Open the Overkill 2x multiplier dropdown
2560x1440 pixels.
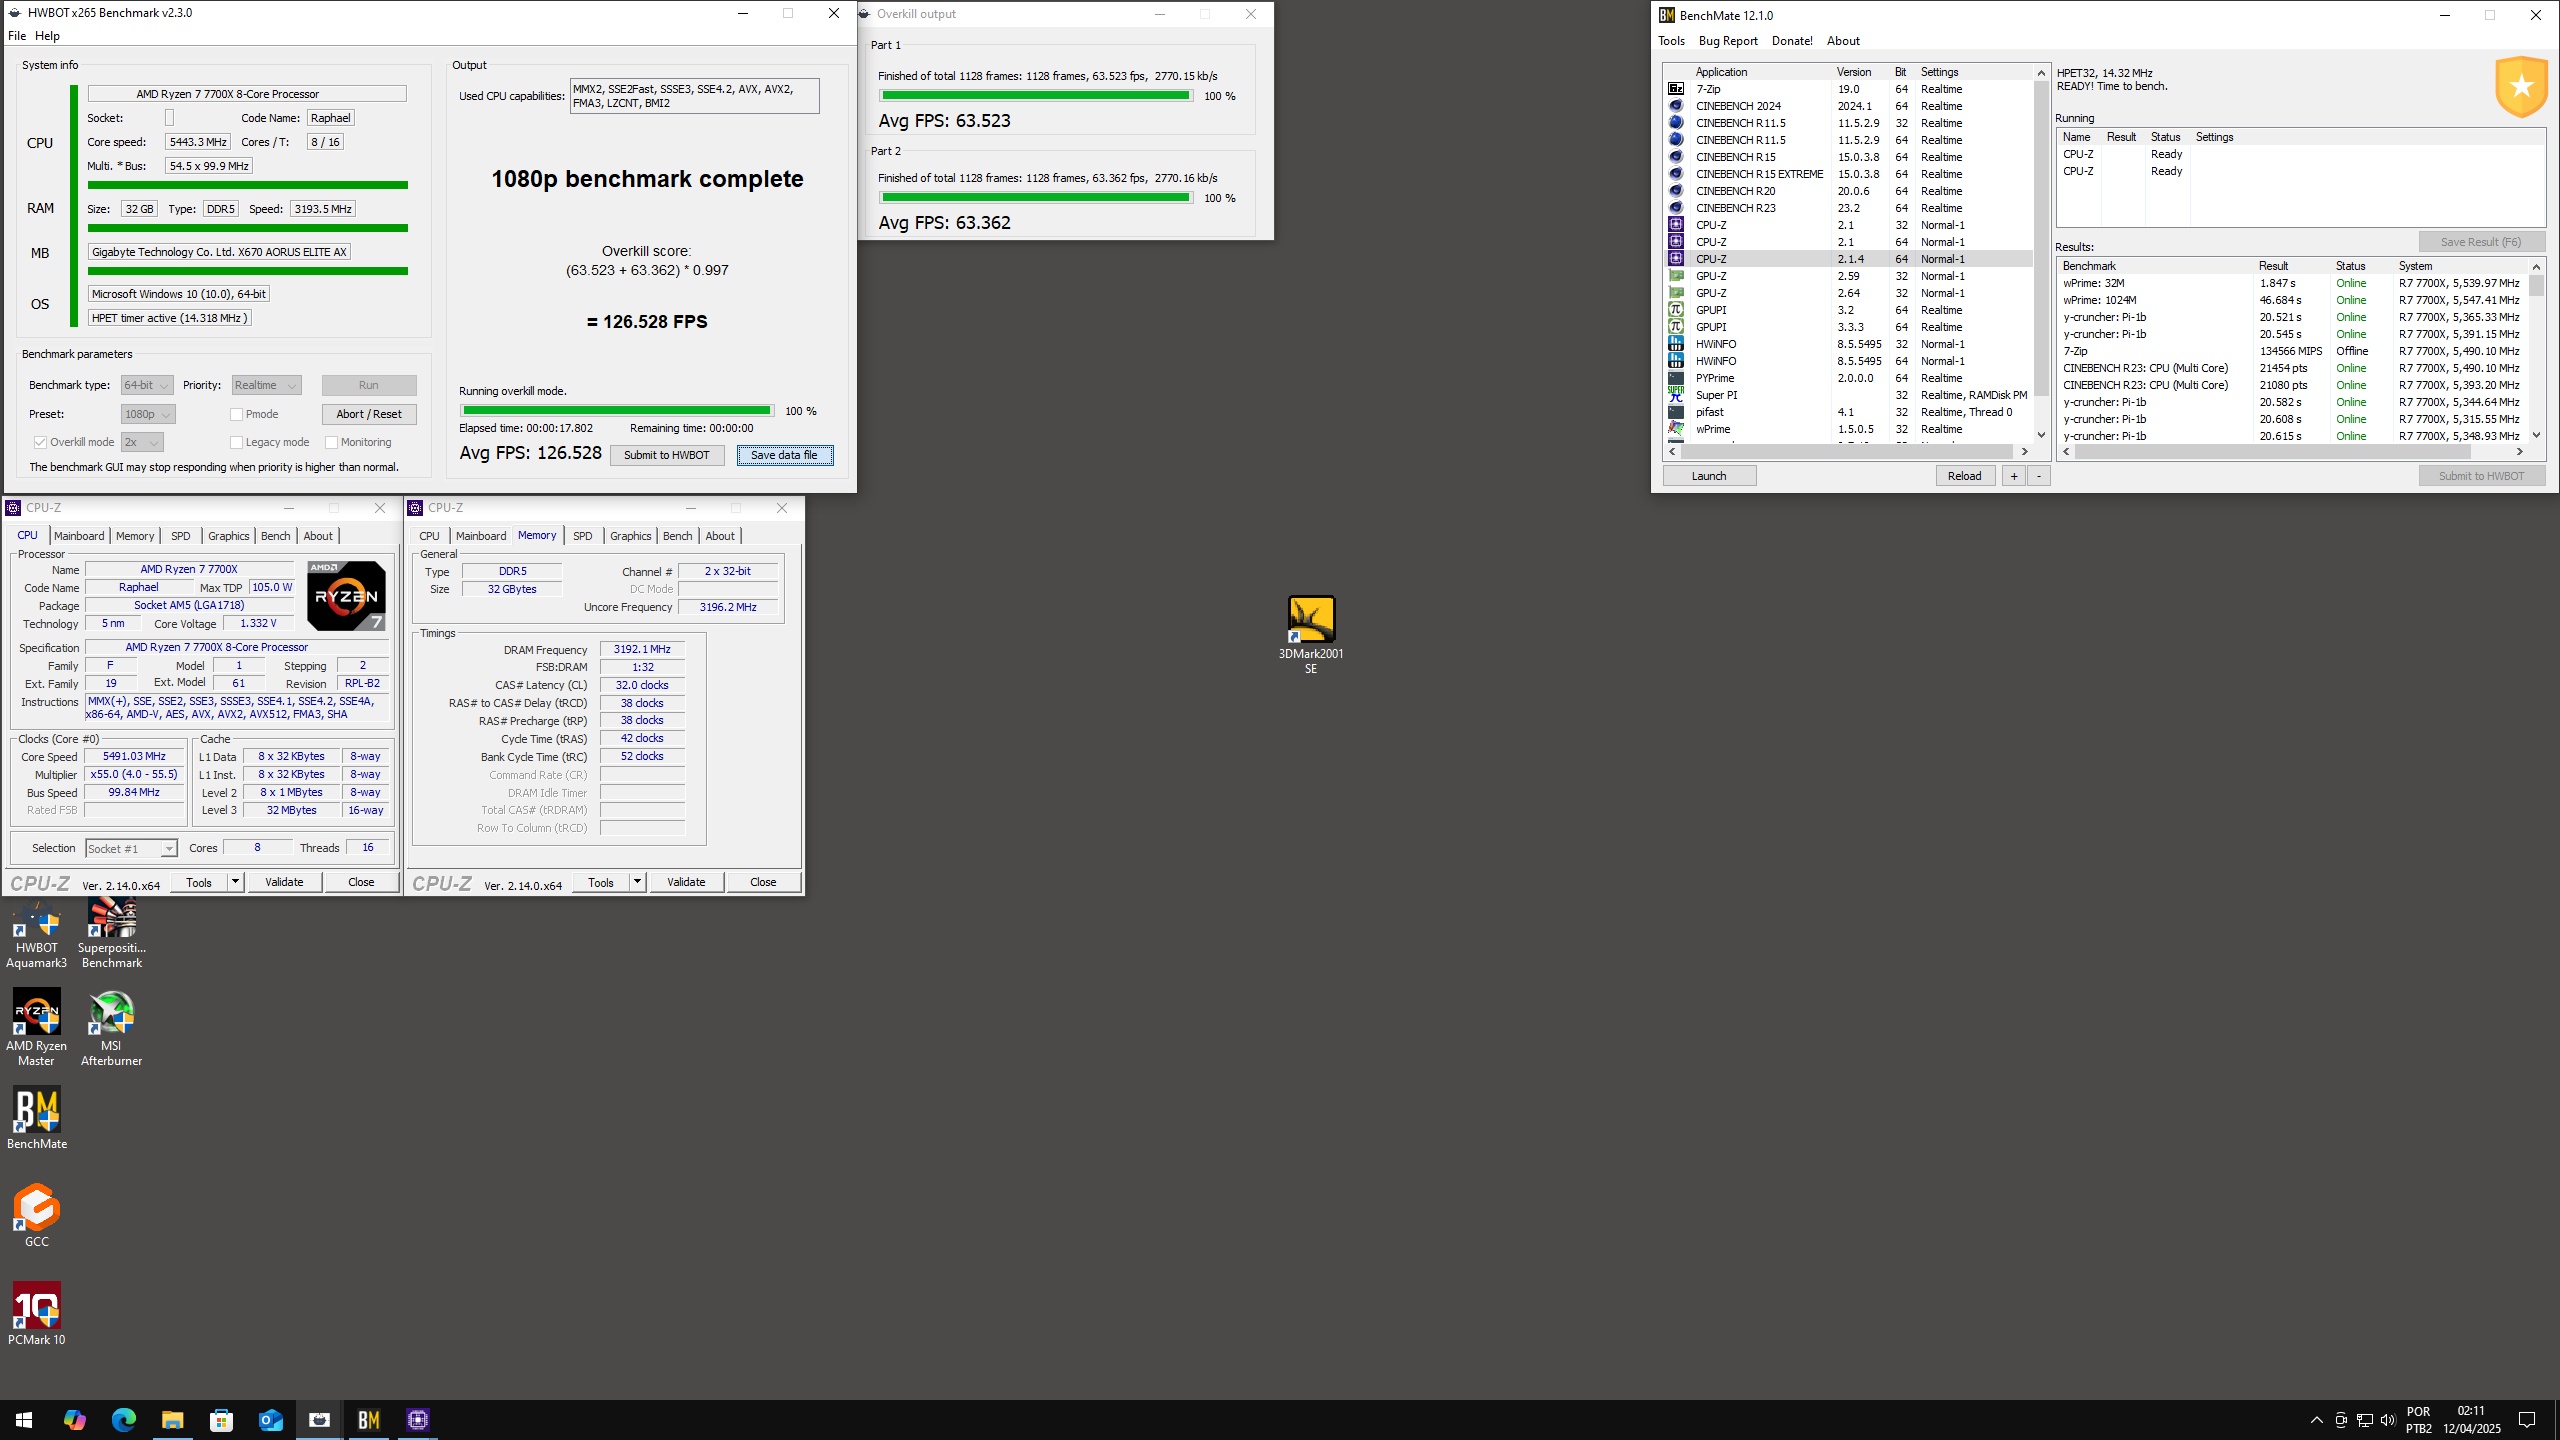(x=142, y=442)
